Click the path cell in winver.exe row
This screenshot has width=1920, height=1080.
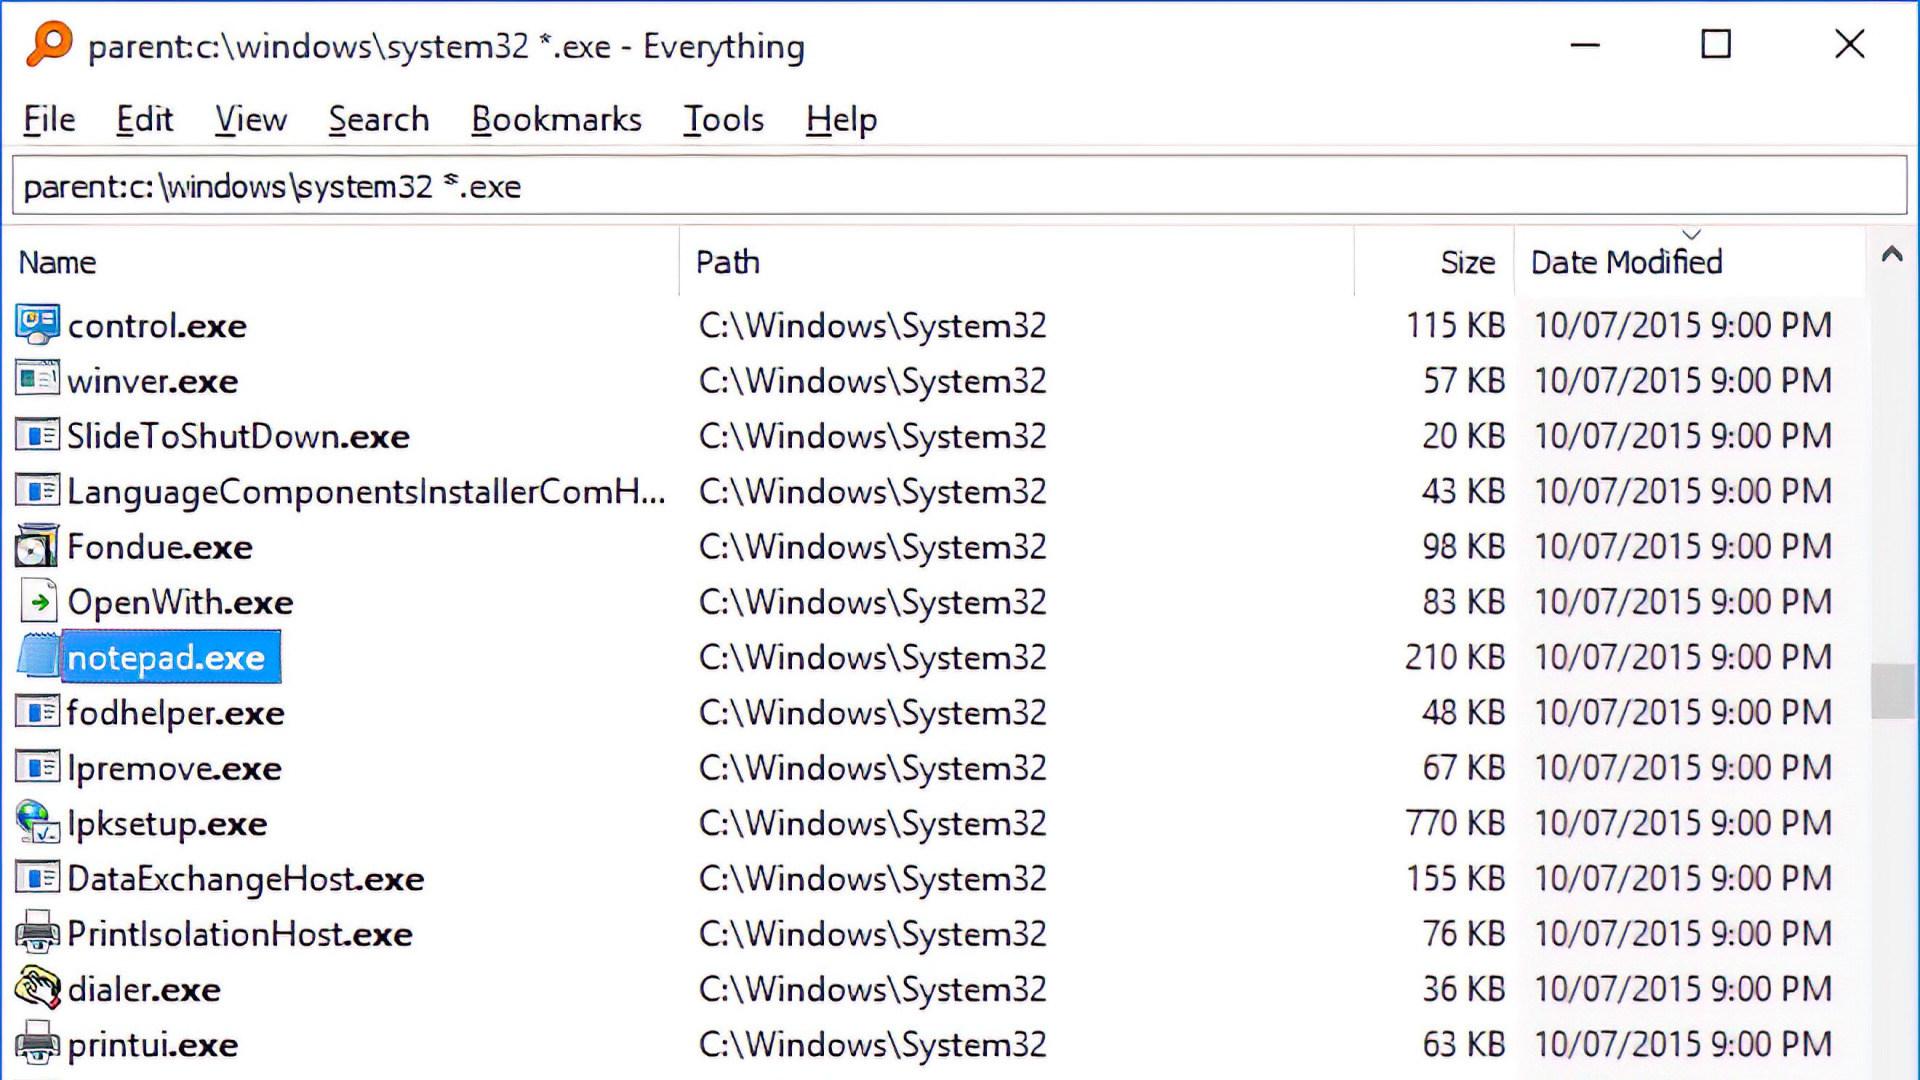(873, 381)
